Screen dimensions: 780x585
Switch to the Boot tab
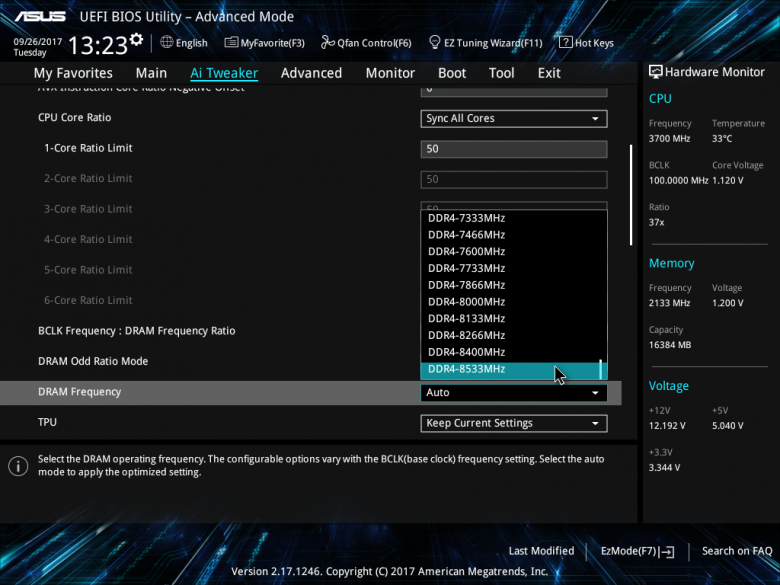[452, 73]
